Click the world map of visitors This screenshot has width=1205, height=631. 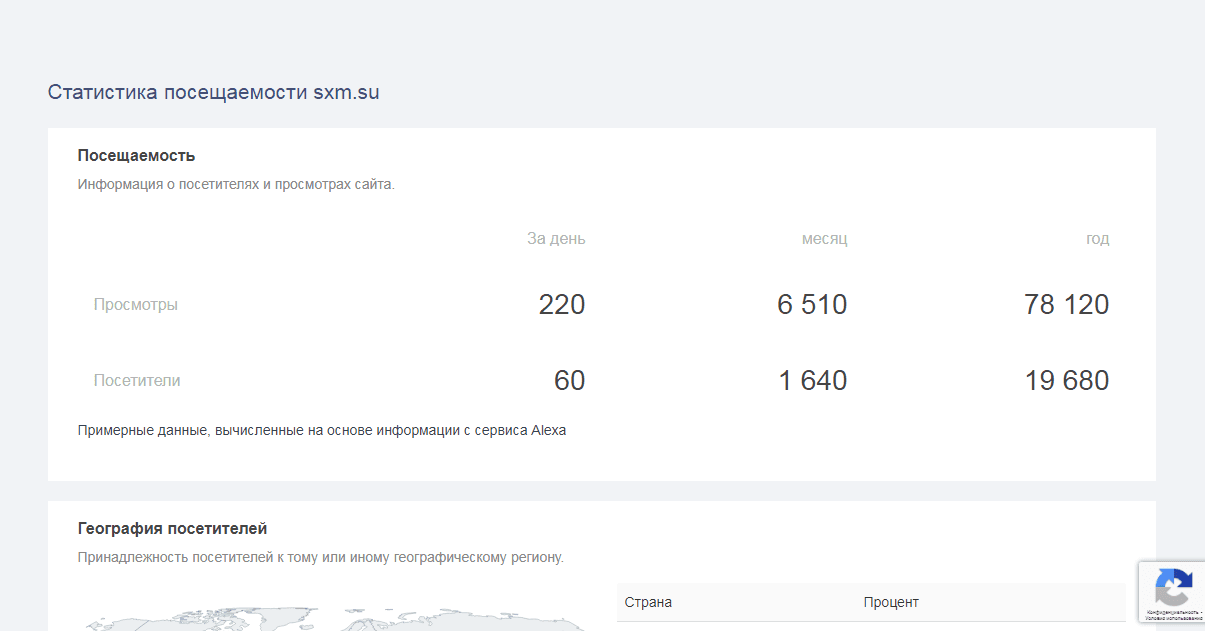point(330,618)
